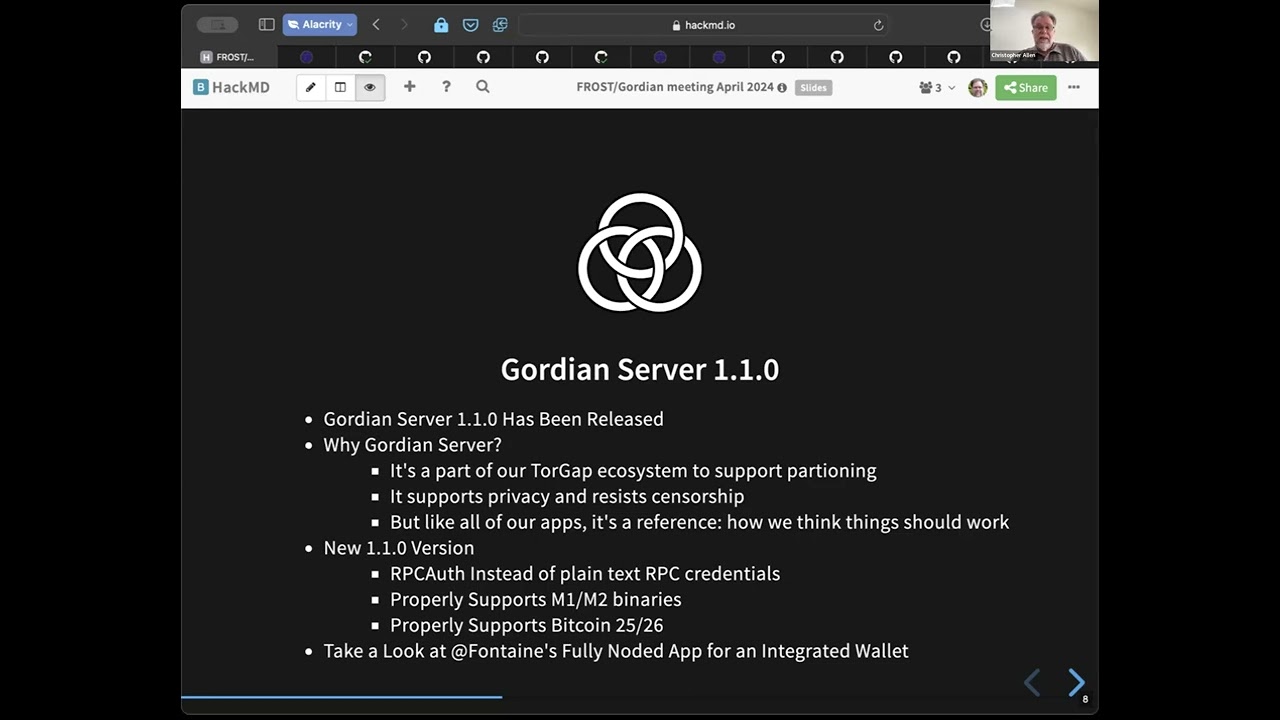Click 'Properly Supports Bitcoin 25/26' line
The width and height of the screenshot is (1280, 720).
tap(527, 626)
